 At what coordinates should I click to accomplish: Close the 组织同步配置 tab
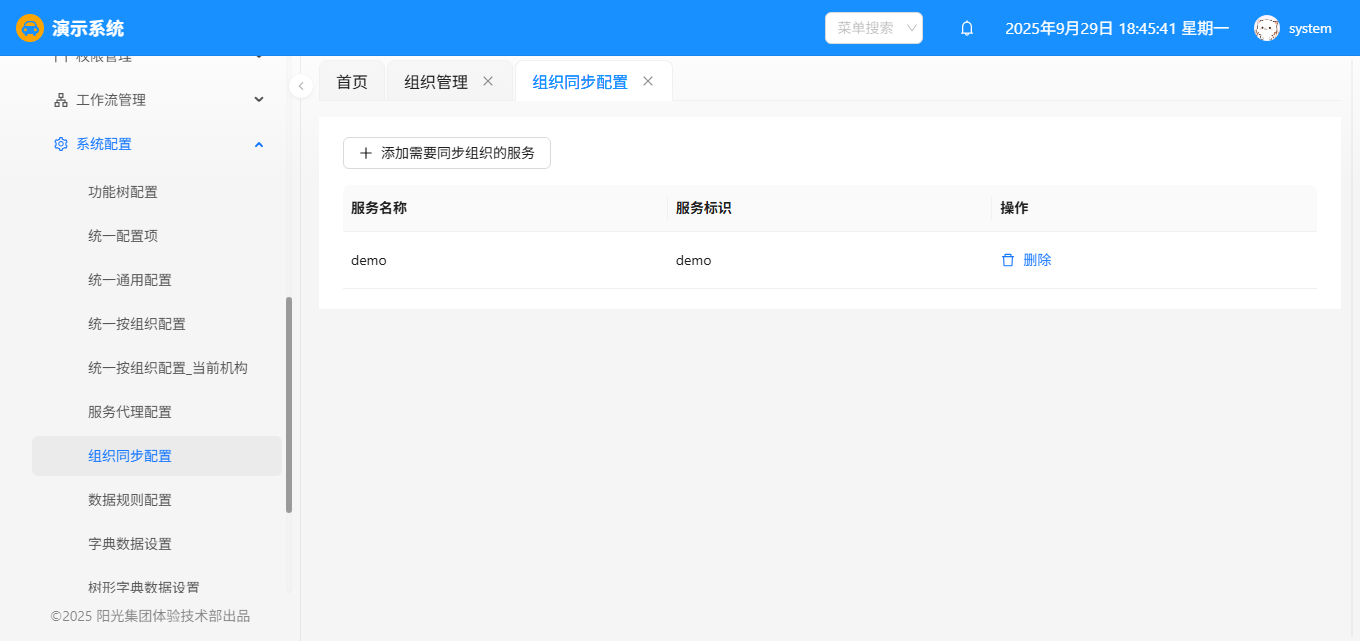tap(648, 81)
